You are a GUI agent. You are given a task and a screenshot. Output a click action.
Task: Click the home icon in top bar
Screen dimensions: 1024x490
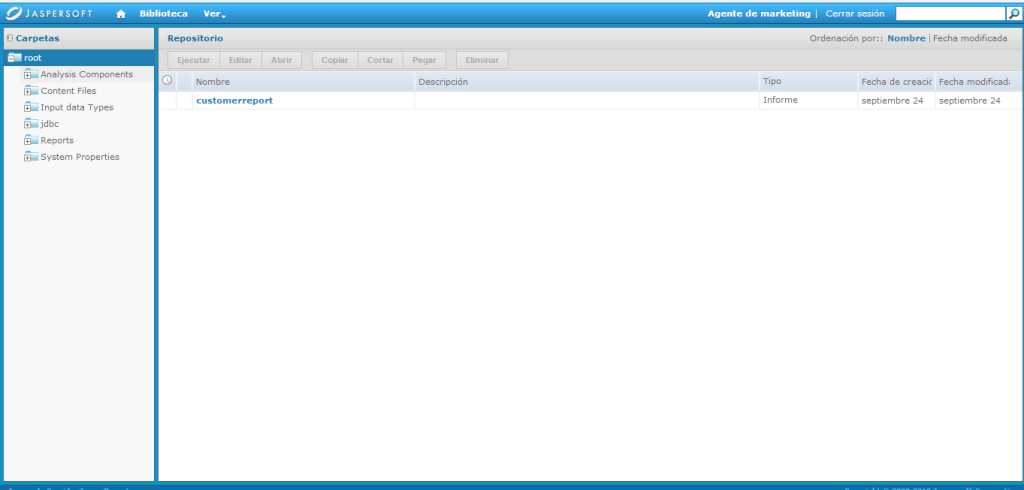click(121, 14)
